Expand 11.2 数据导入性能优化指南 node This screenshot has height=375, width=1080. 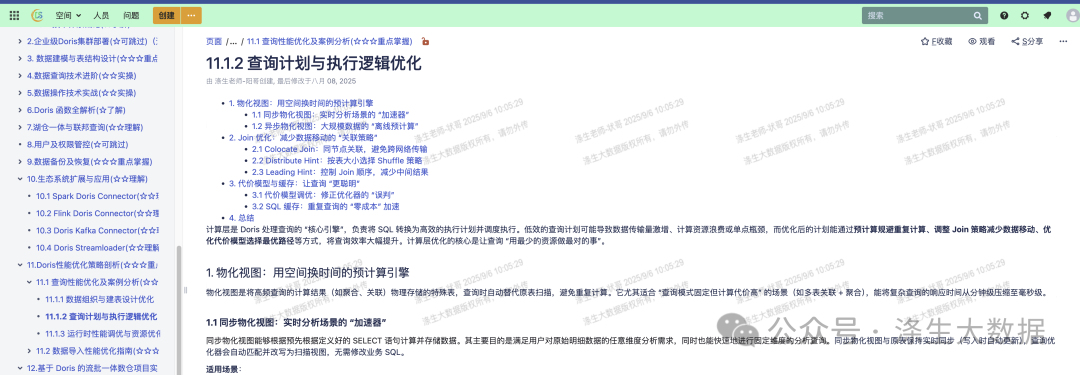pyautogui.click(x=29, y=351)
